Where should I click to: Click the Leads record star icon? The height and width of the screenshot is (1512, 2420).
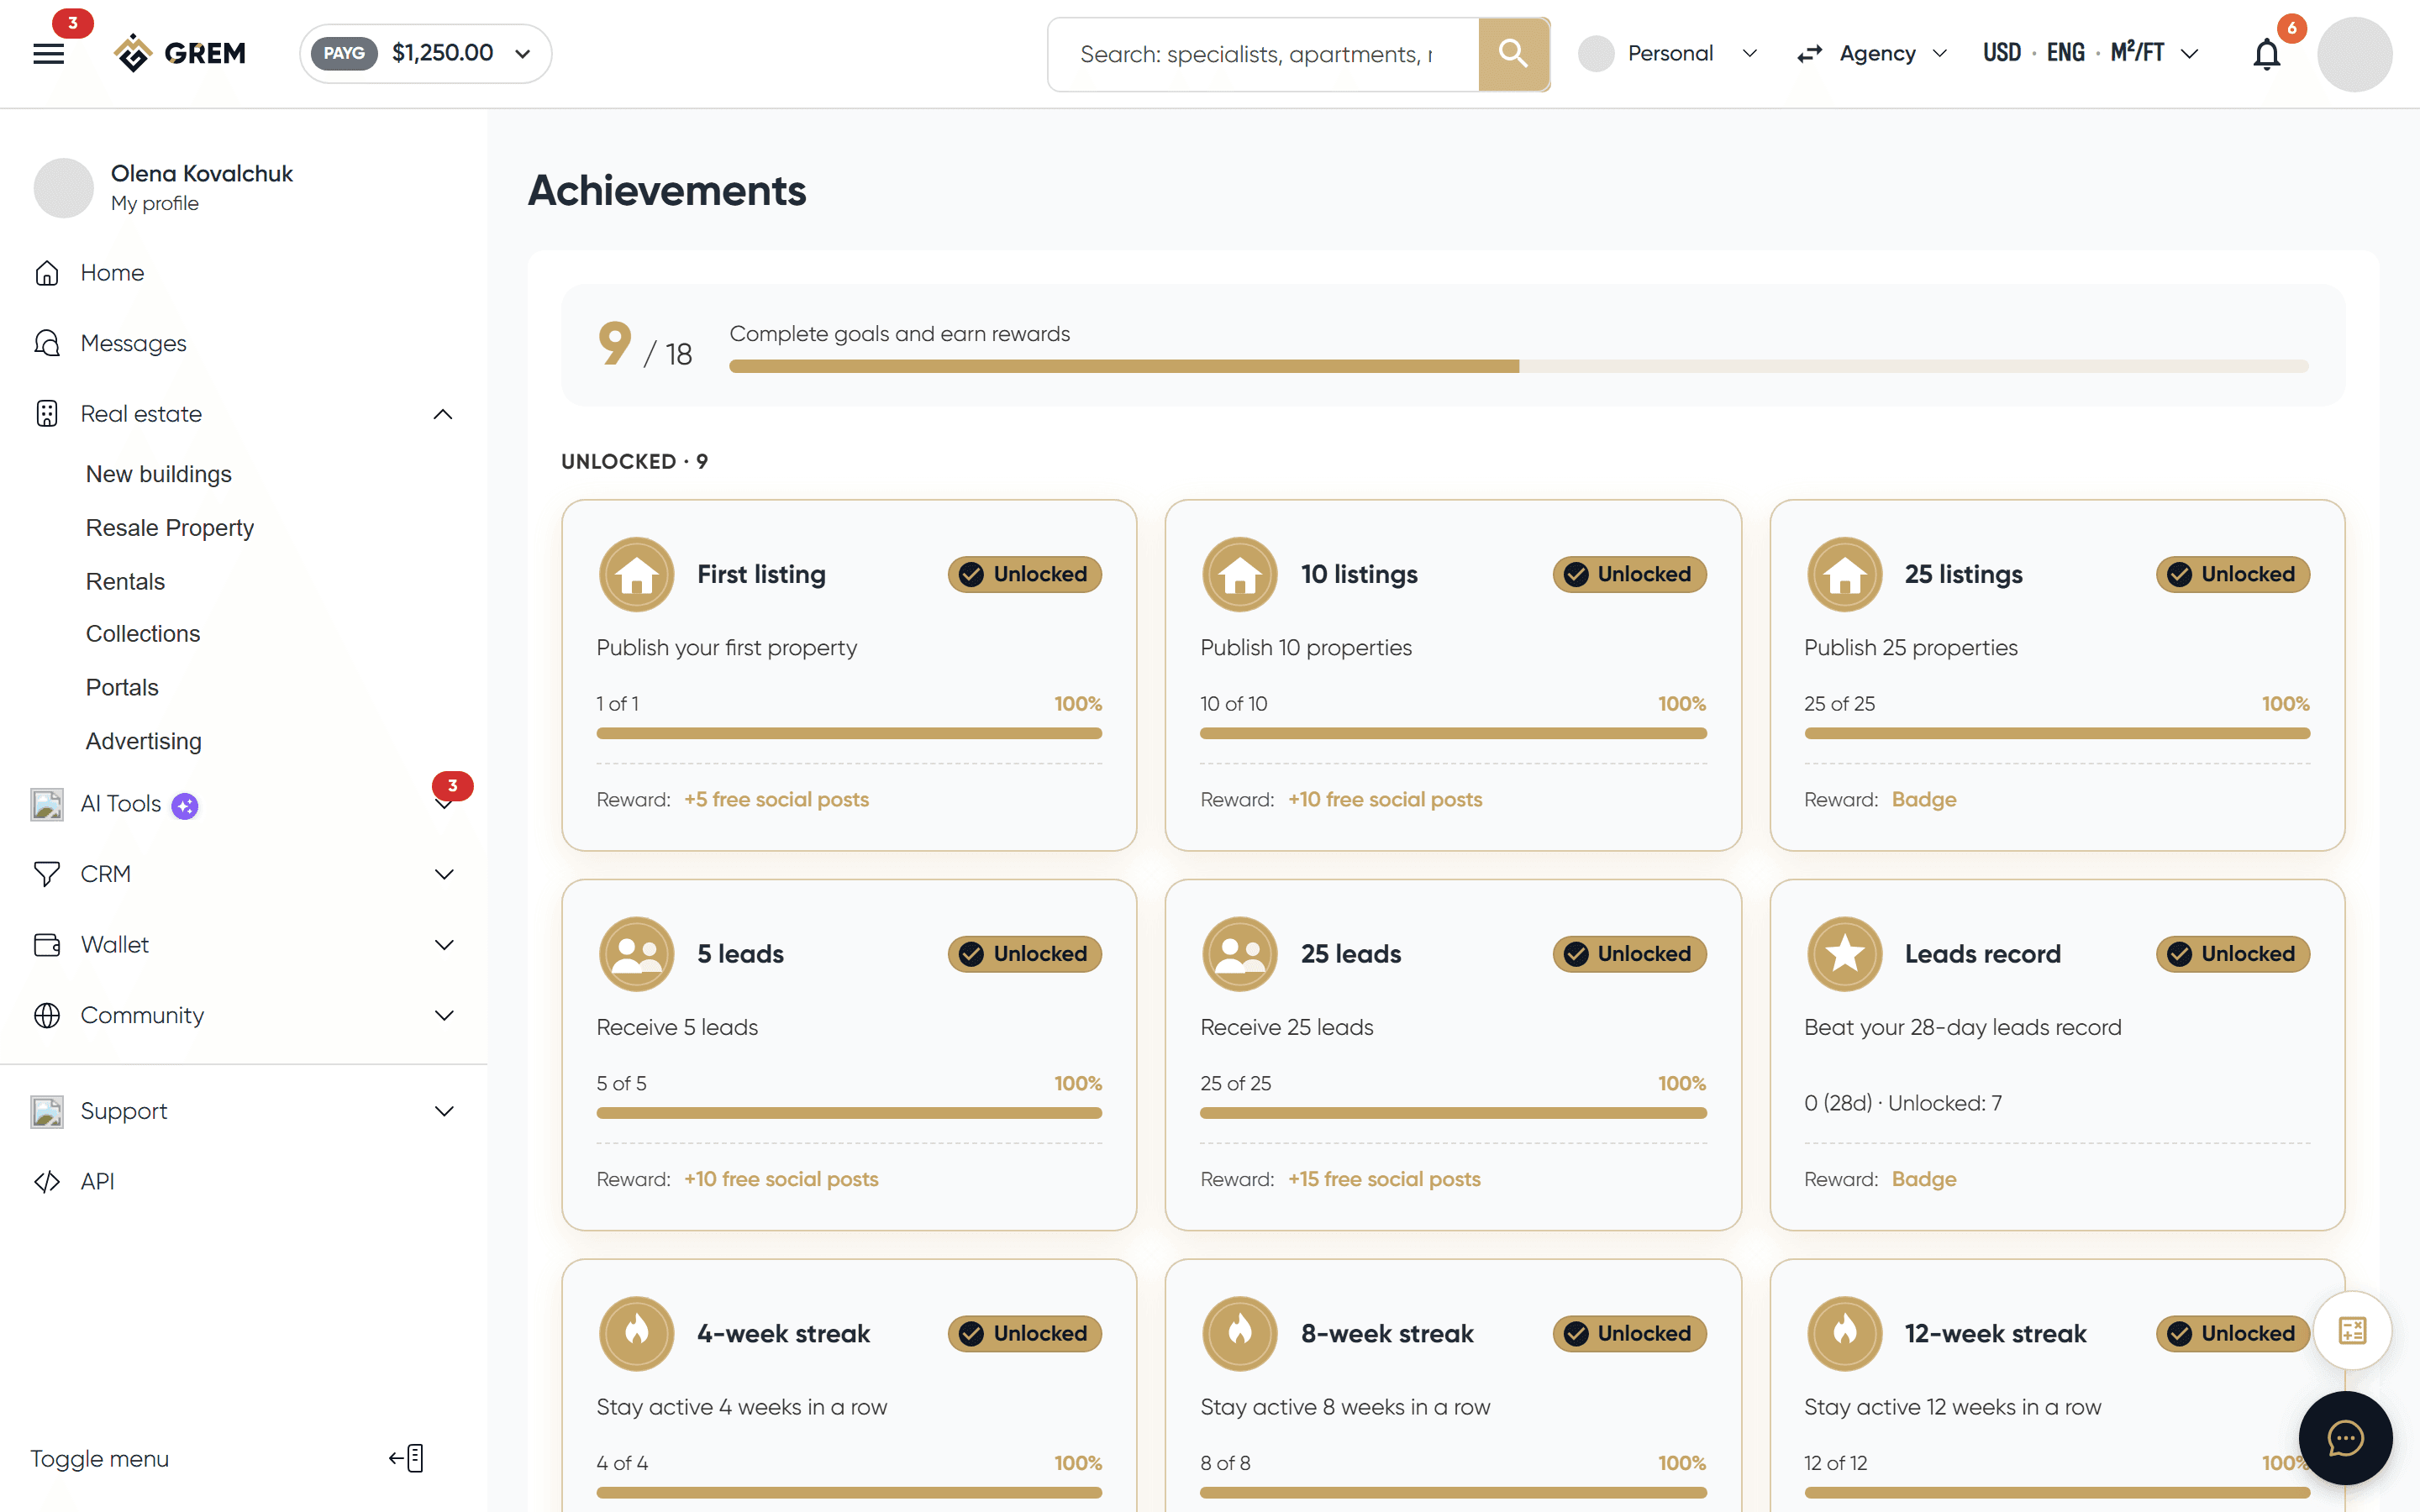(x=1845, y=954)
